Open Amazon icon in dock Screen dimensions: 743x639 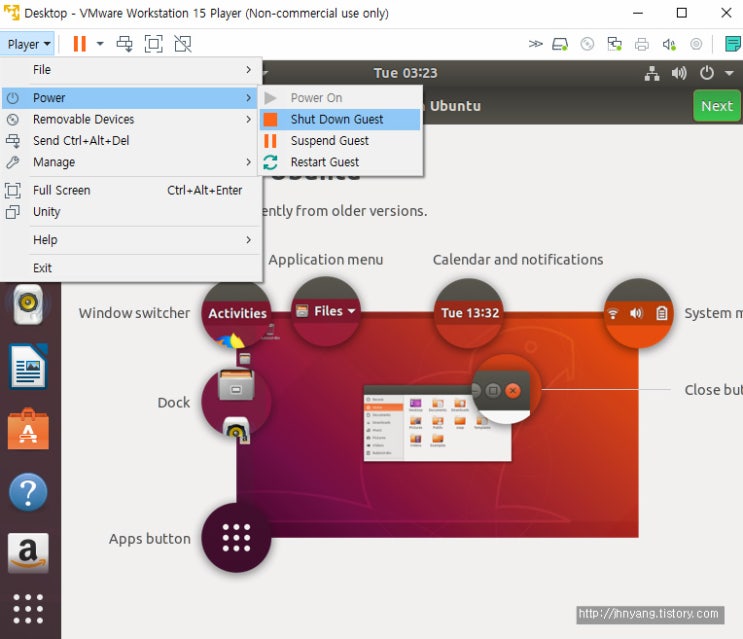pyautogui.click(x=28, y=553)
